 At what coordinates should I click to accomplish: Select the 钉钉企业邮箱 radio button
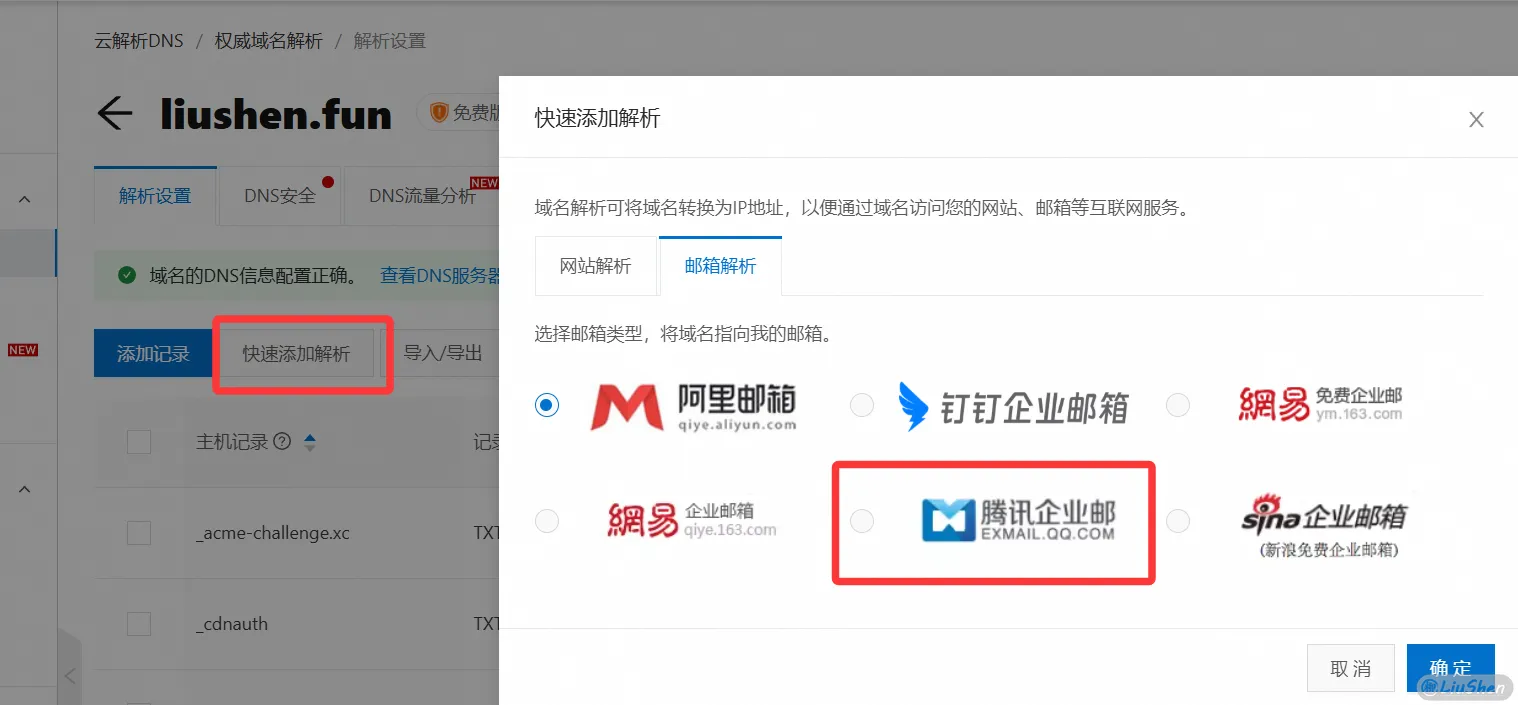pyautogui.click(x=861, y=404)
